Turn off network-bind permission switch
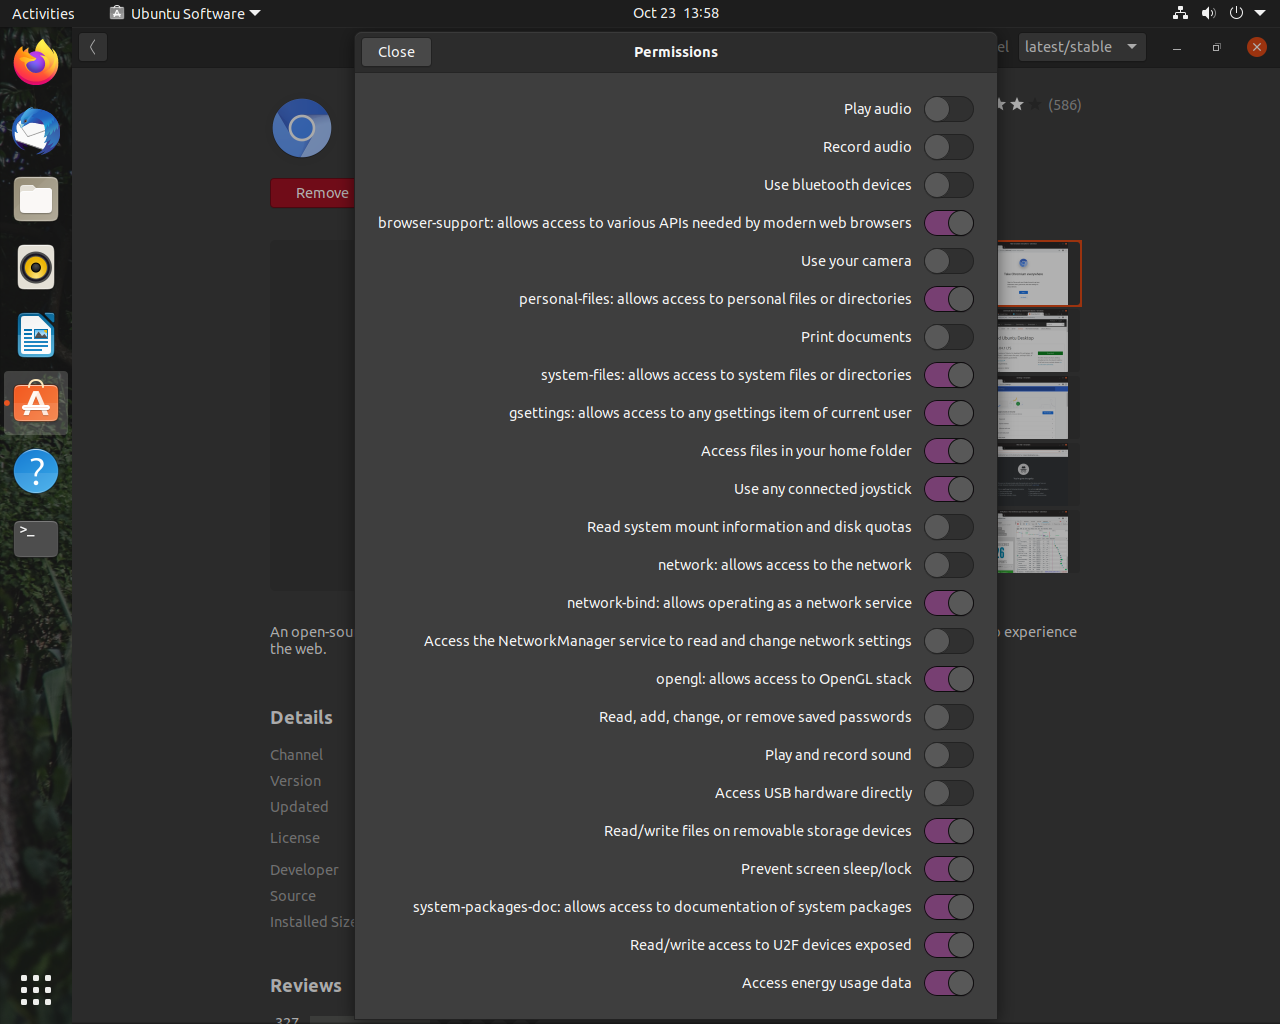This screenshot has height=1024, width=1280. pos(949,603)
